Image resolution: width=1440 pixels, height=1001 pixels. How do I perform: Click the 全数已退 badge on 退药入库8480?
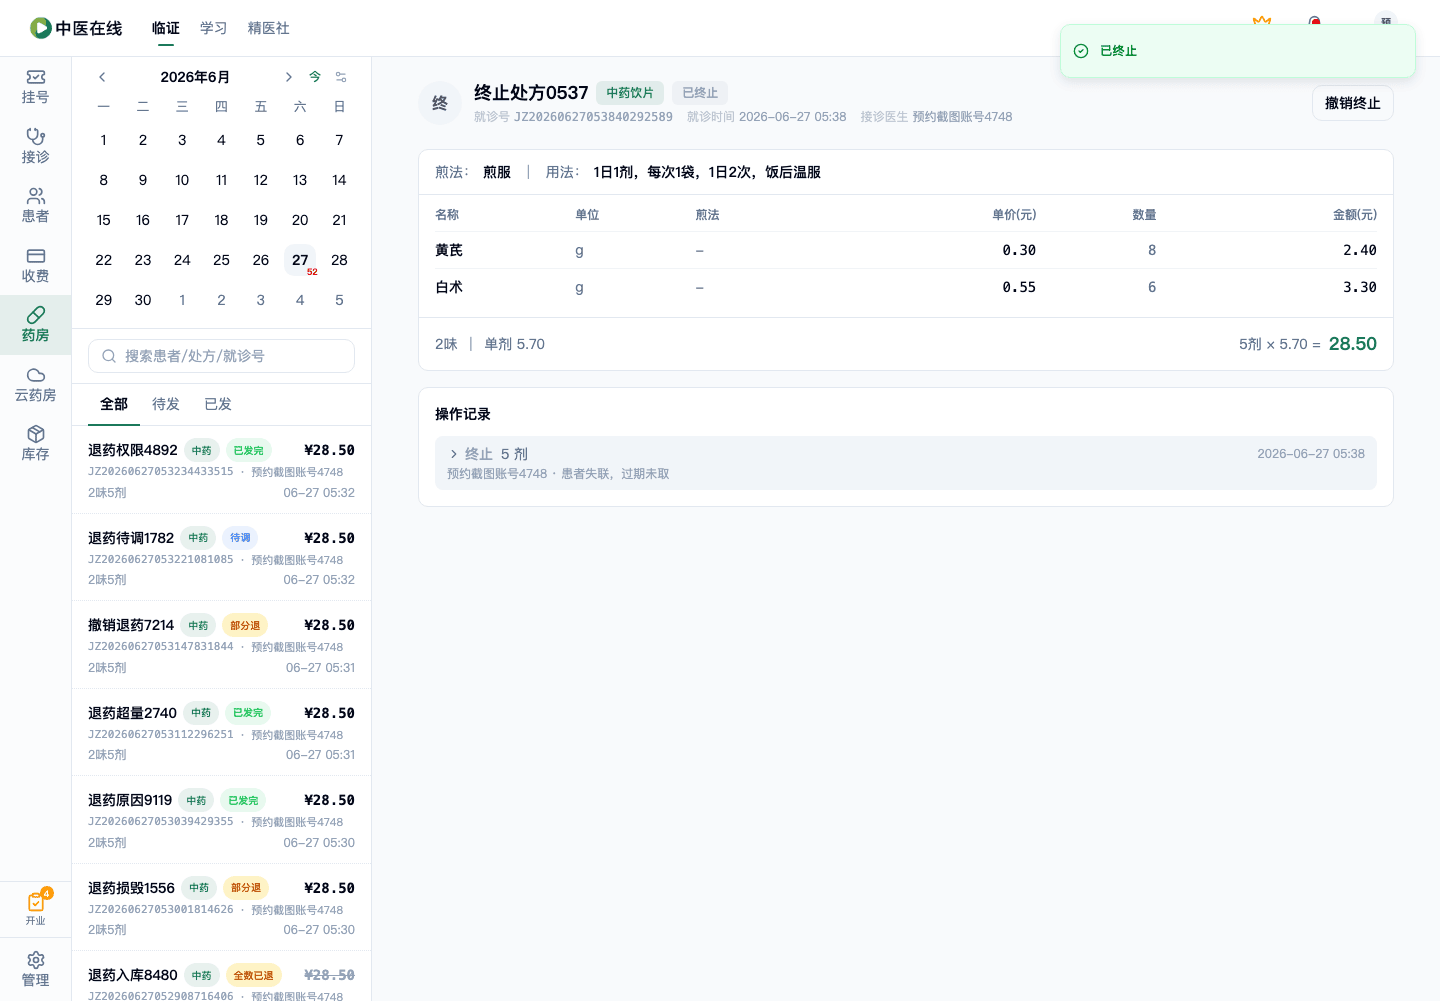[253, 976]
